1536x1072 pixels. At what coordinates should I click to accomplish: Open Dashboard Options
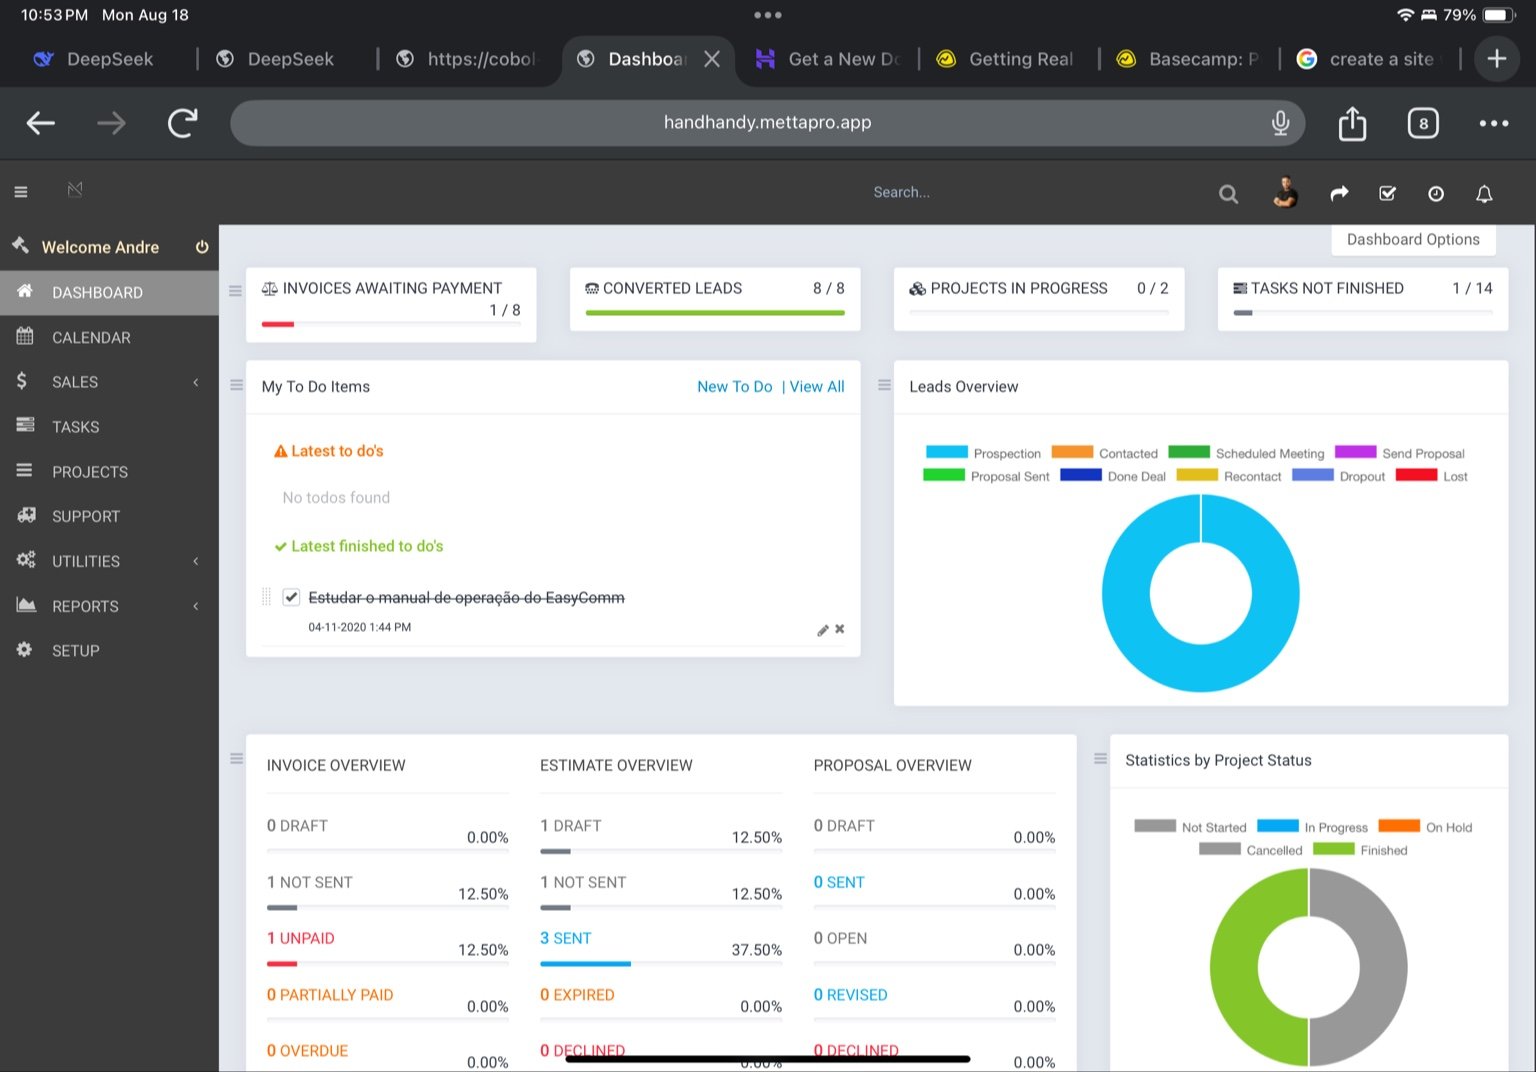pyautogui.click(x=1412, y=240)
